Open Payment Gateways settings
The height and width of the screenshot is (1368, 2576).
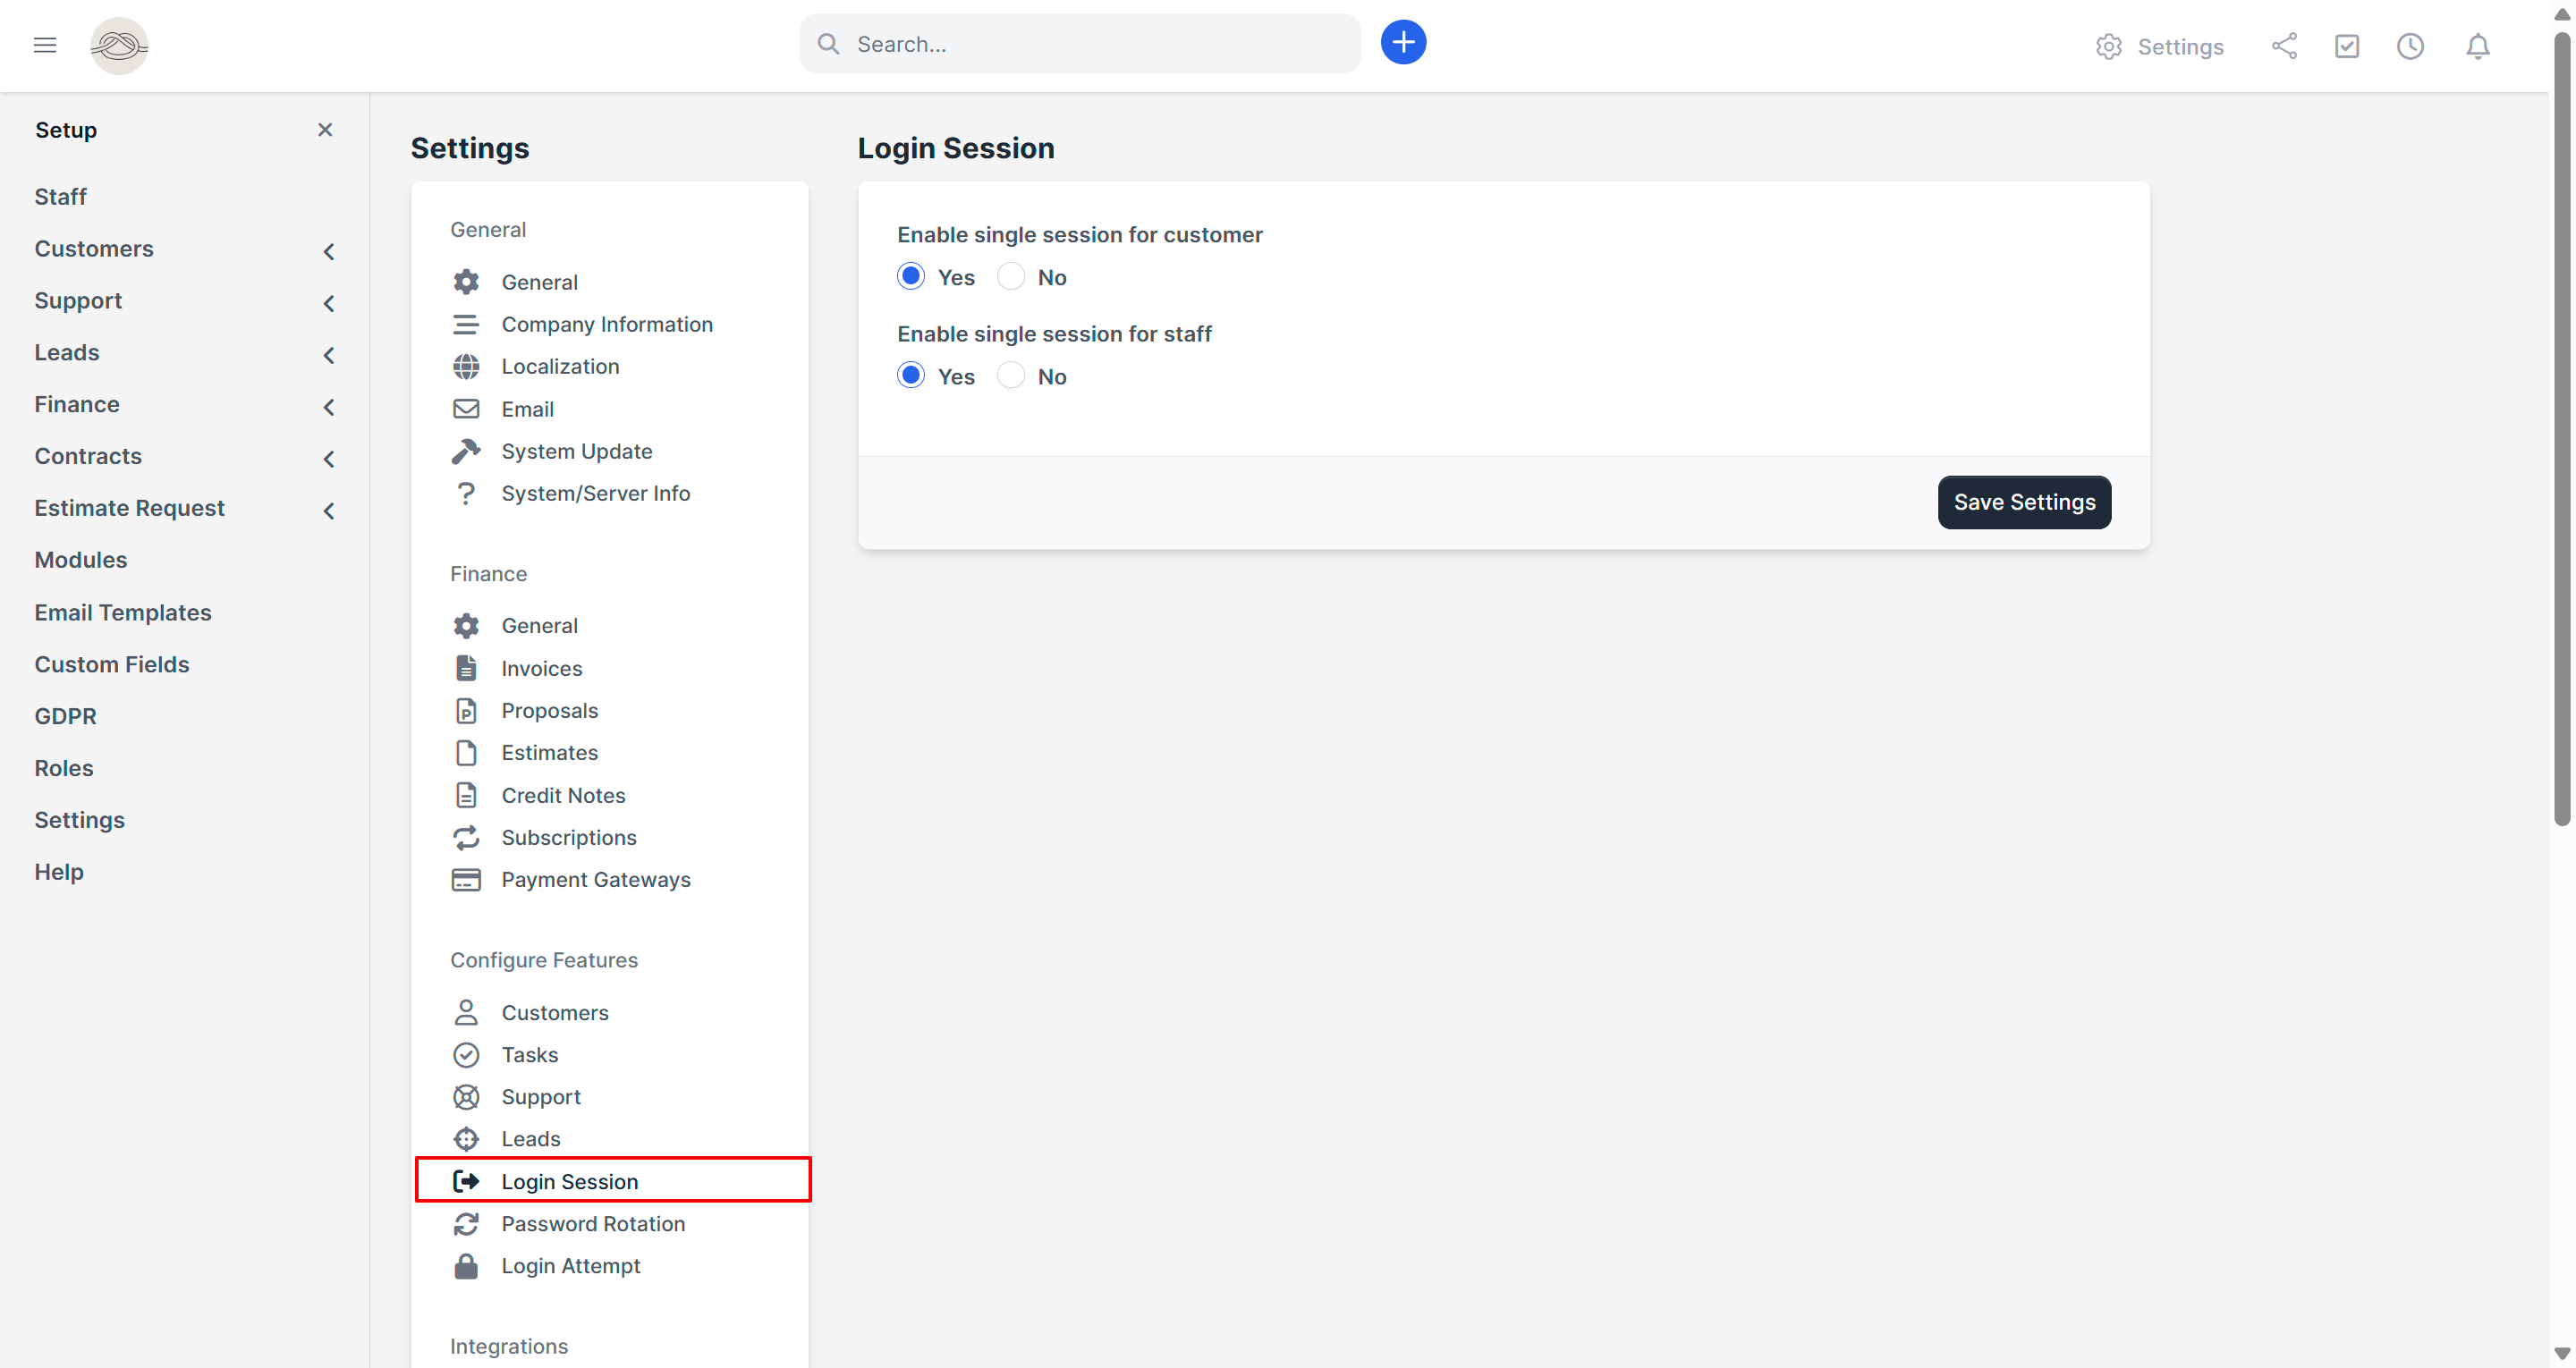(595, 879)
